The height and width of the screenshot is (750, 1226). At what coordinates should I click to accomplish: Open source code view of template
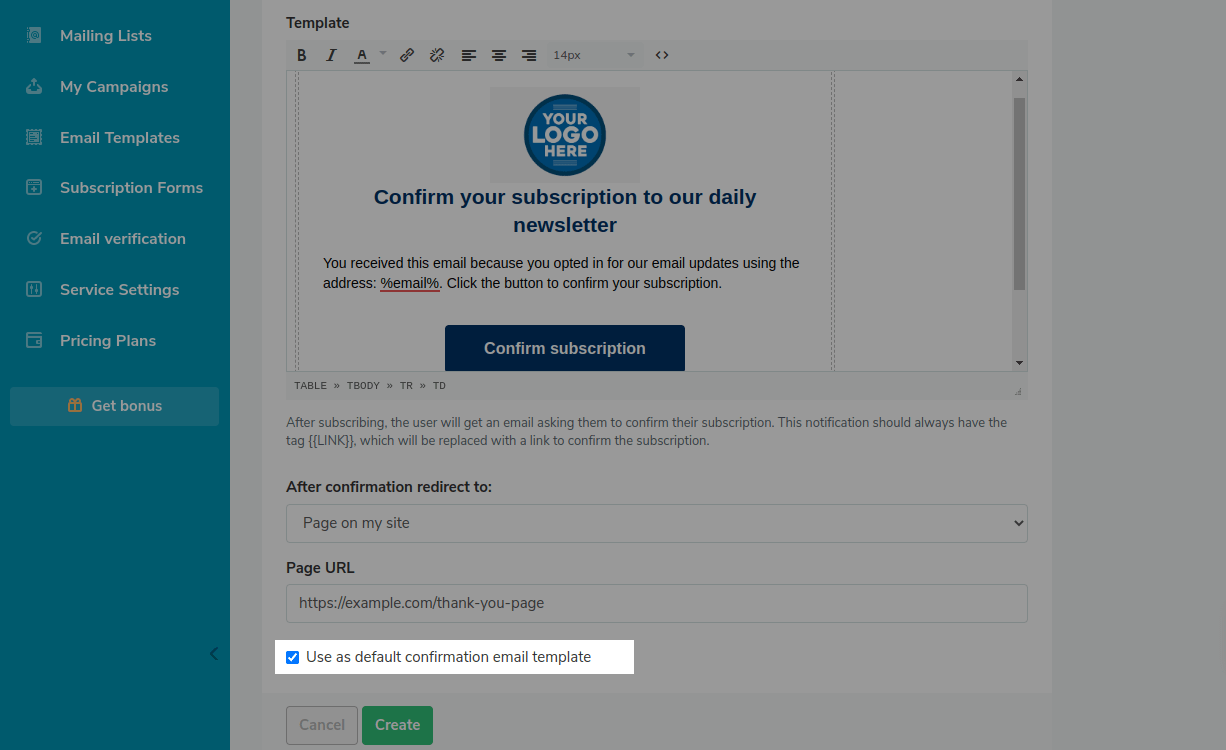pyautogui.click(x=662, y=55)
